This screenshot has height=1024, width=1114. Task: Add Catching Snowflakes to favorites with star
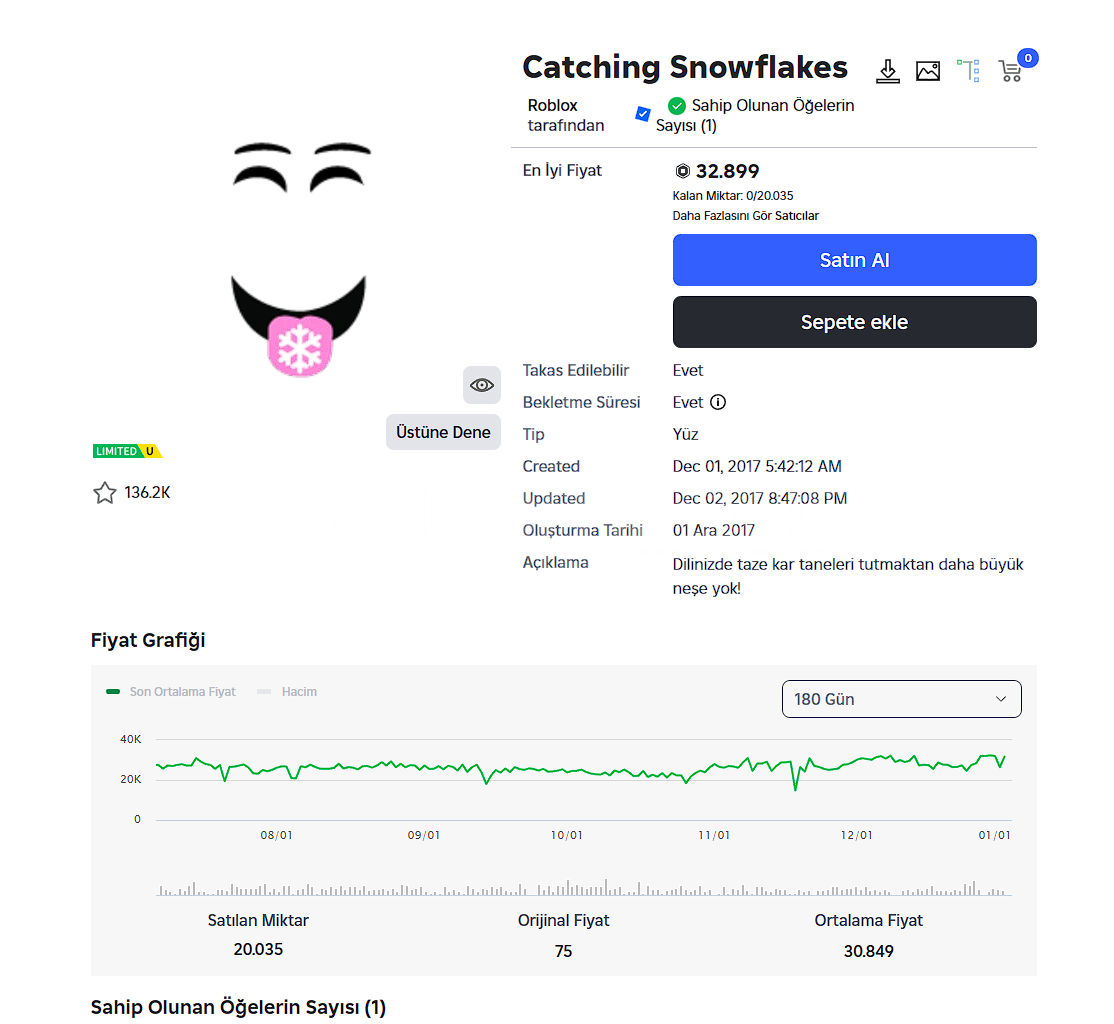coord(105,492)
